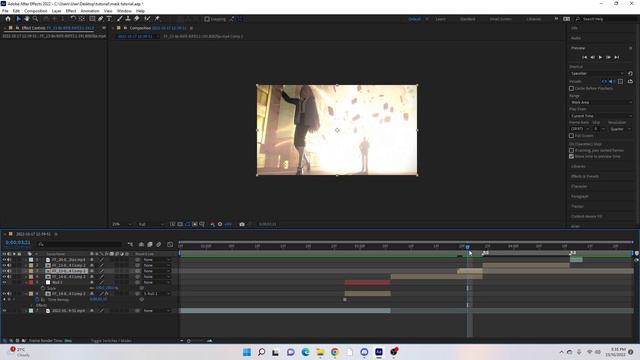
Task: Open the preview Resolution Quarter dropdown
Action: (620, 129)
